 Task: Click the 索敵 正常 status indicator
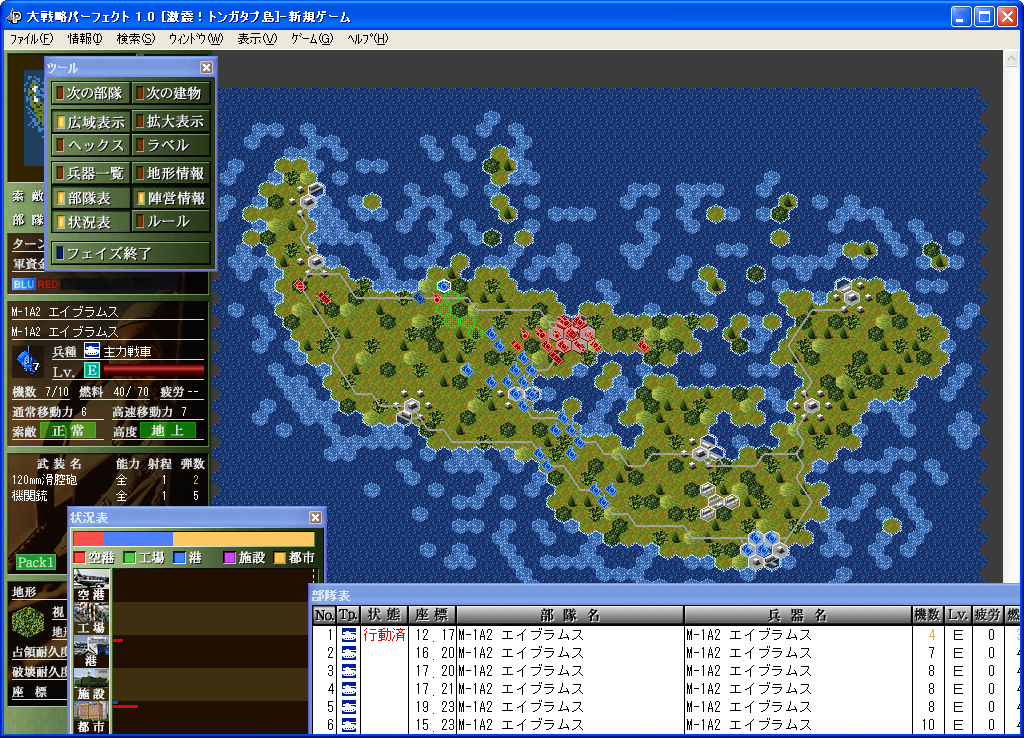68,431
